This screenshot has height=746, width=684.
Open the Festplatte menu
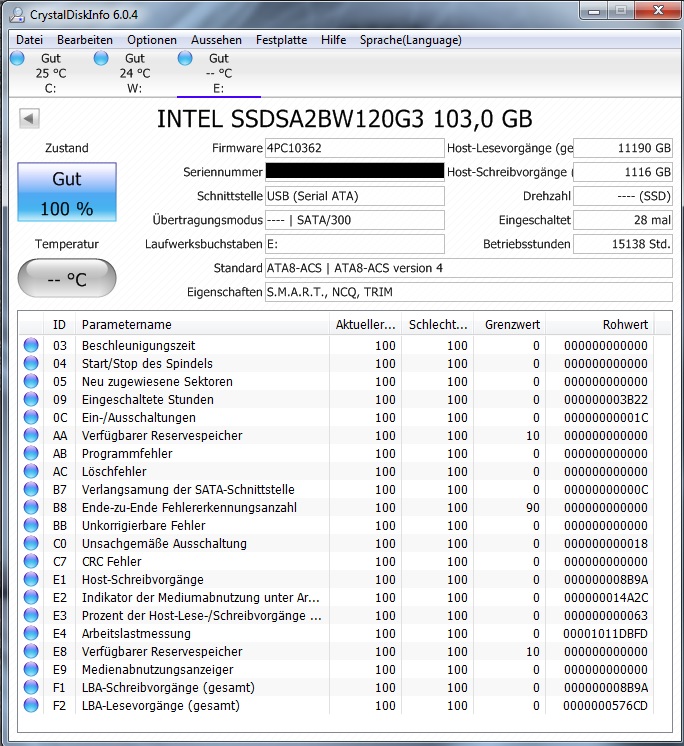tap(282, 40)
